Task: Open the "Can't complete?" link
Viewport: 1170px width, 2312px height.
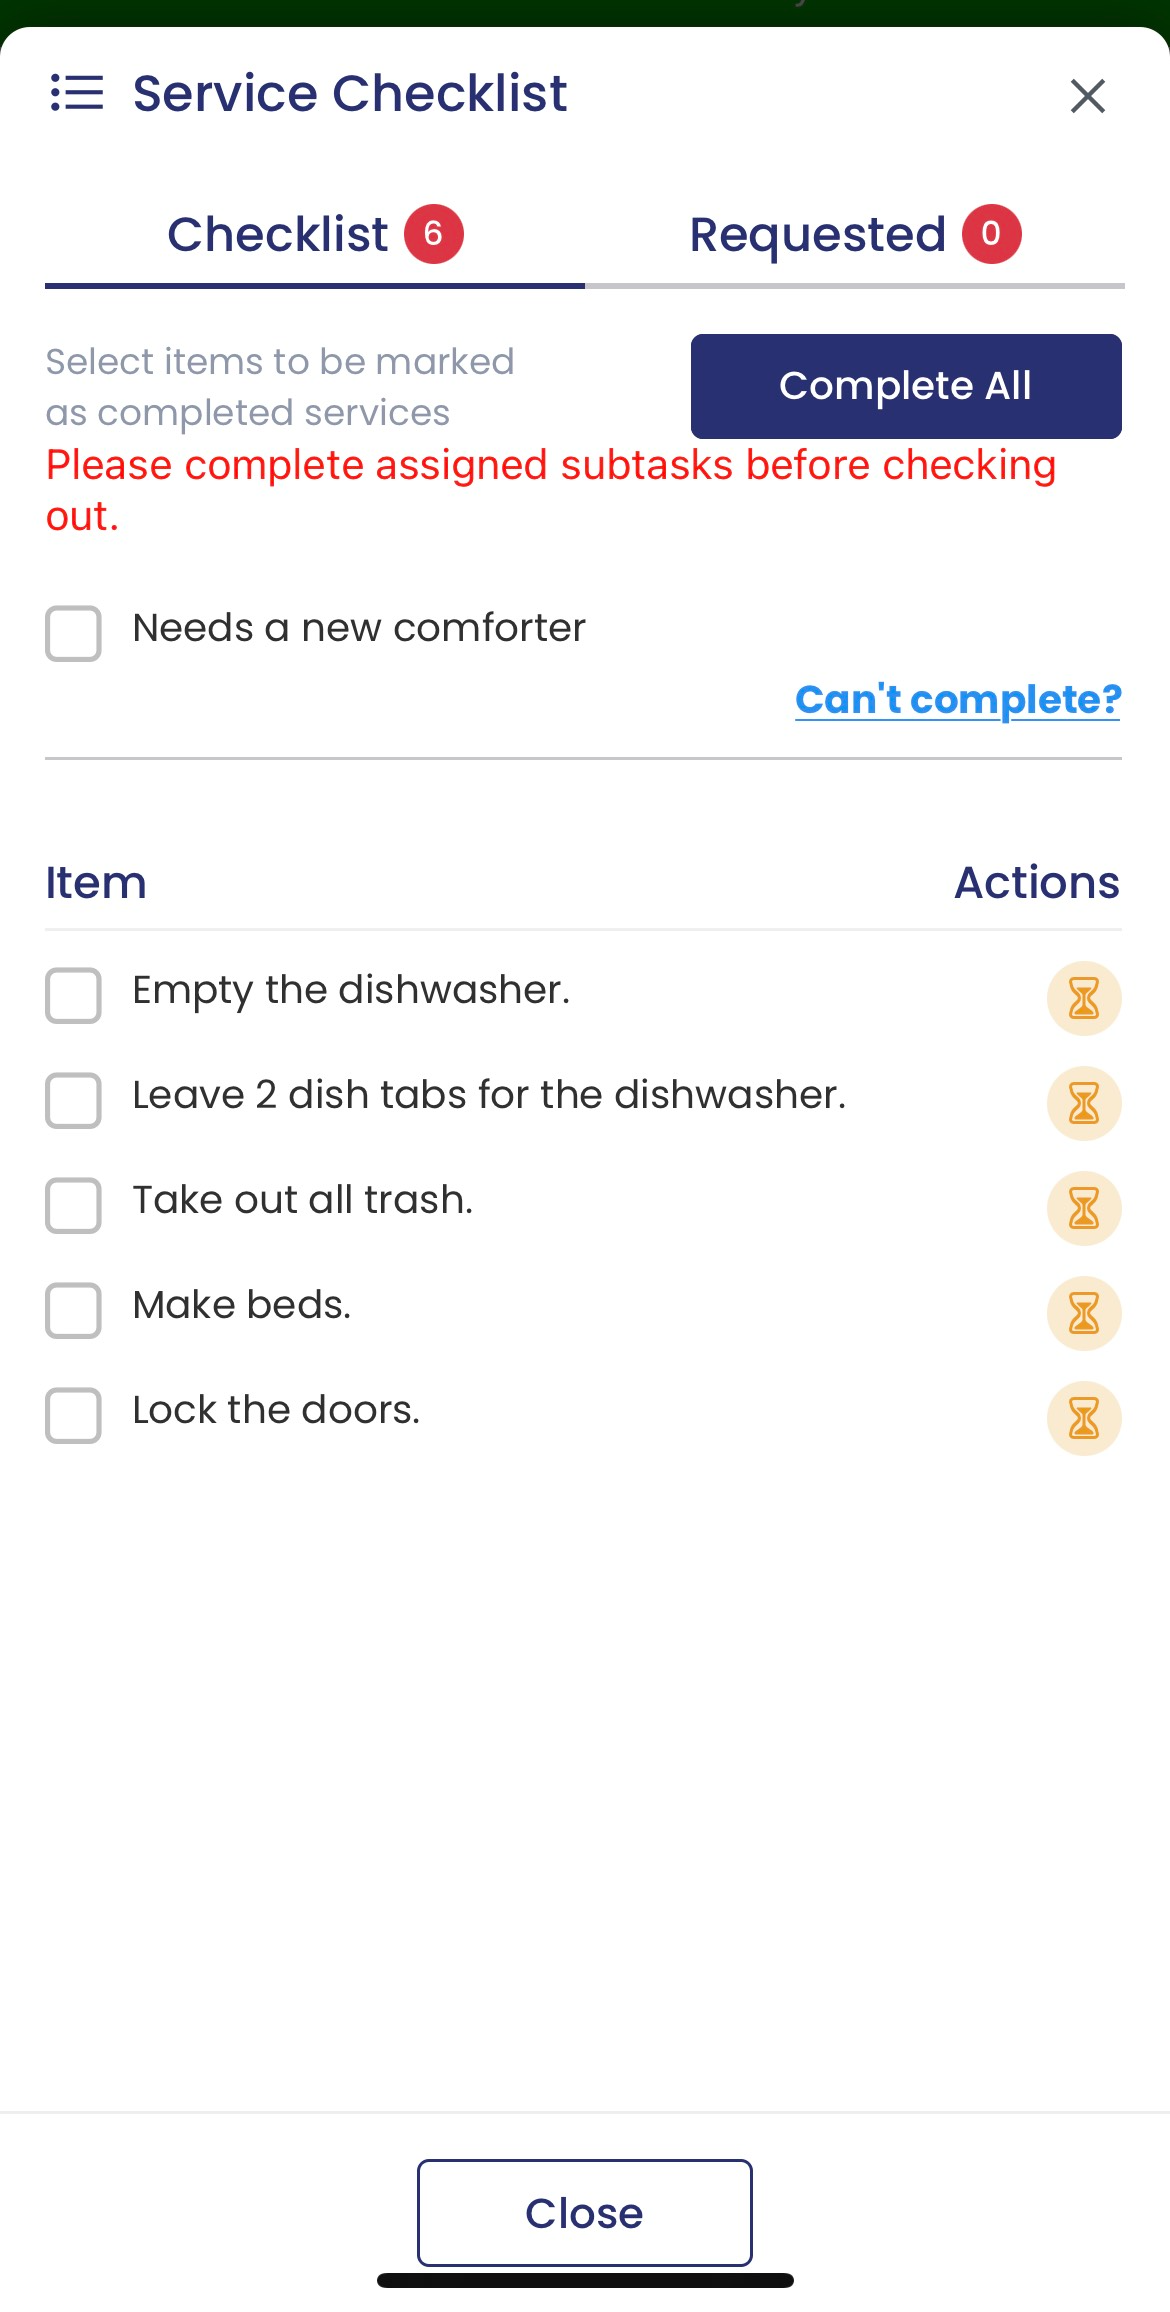Action: coord(957,699)
